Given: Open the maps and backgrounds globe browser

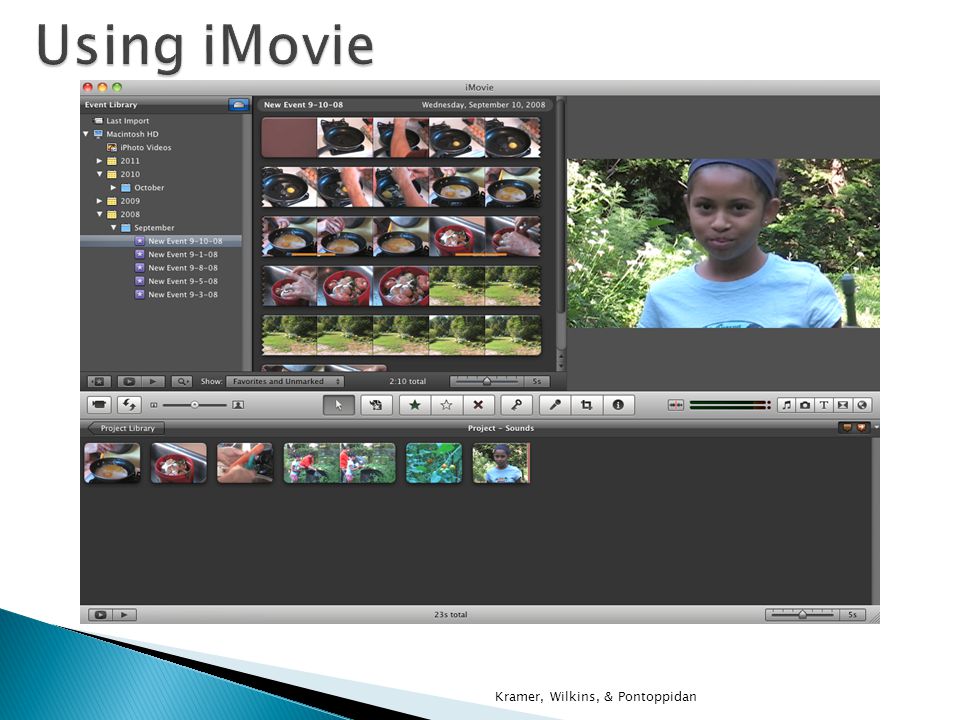Looking at the screenshot, I should click(x=862, y=405).
